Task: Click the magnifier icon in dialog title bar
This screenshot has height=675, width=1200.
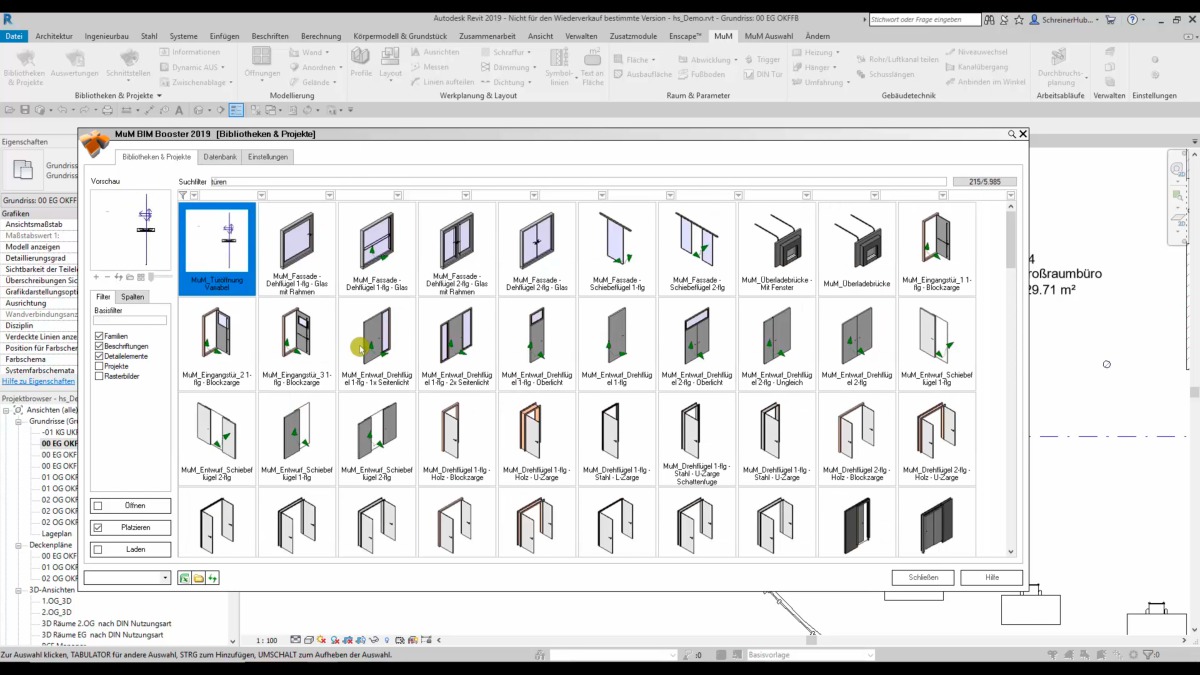Action: 1012,134
